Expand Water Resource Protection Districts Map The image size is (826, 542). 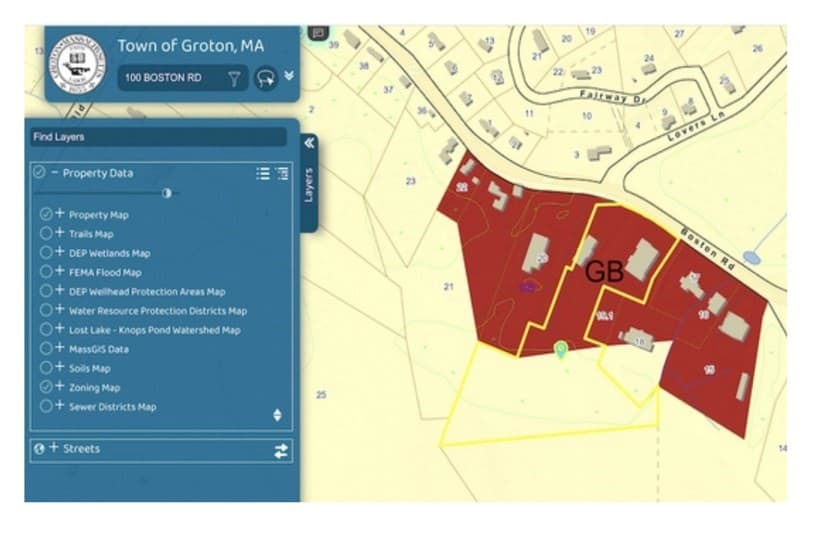pyautogui.click(x=60, y=310)
